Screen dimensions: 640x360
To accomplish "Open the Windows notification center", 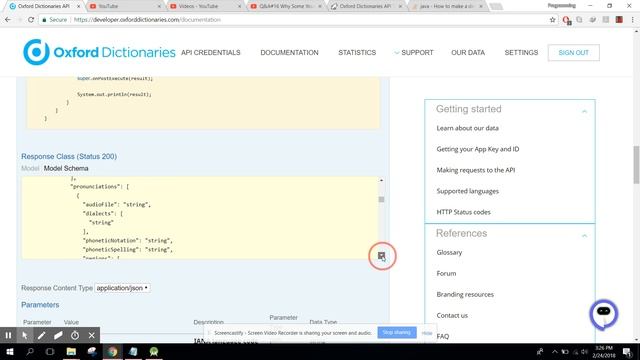I will (627, 351).
